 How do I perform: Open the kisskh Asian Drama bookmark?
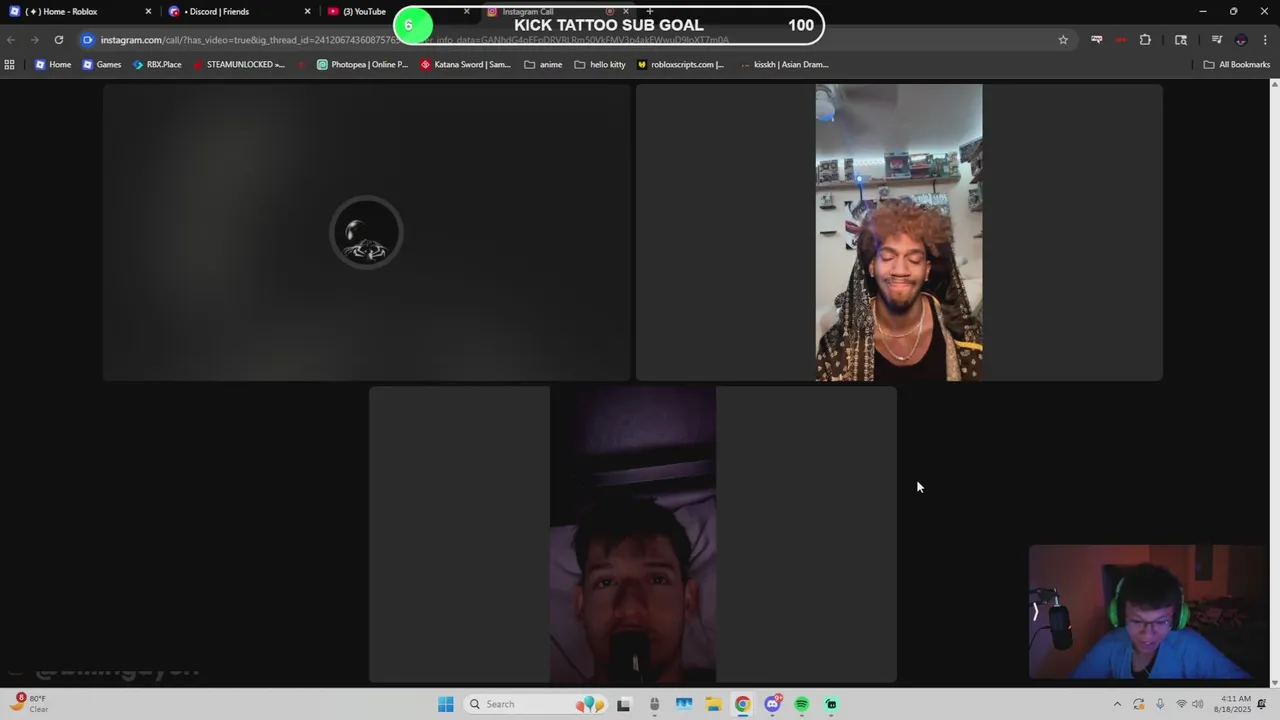click(x=785, y=64)
